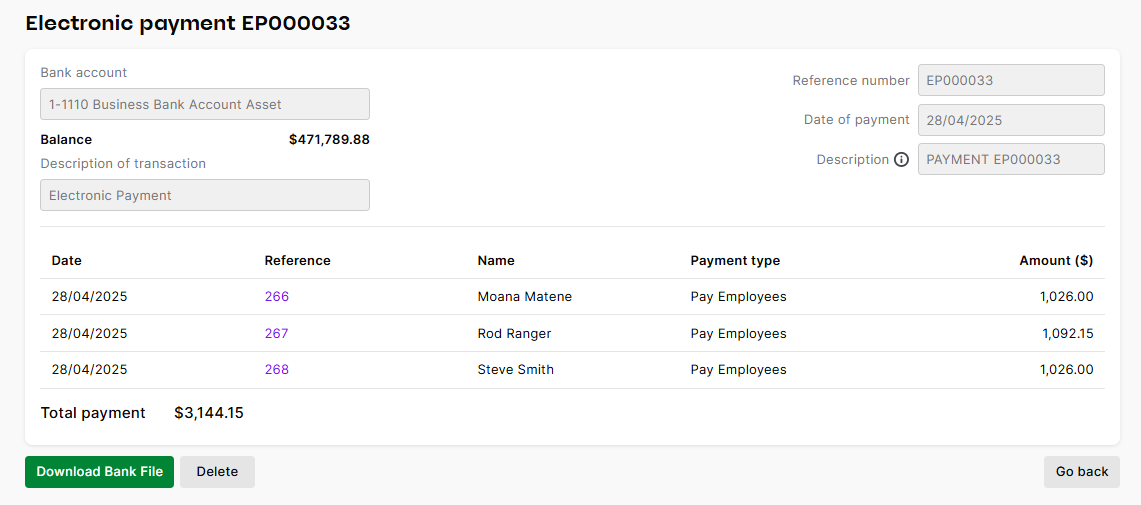Click the name Rod Ranger
The width and height of the screenshot is (1141, 505).
click(514, 333)
